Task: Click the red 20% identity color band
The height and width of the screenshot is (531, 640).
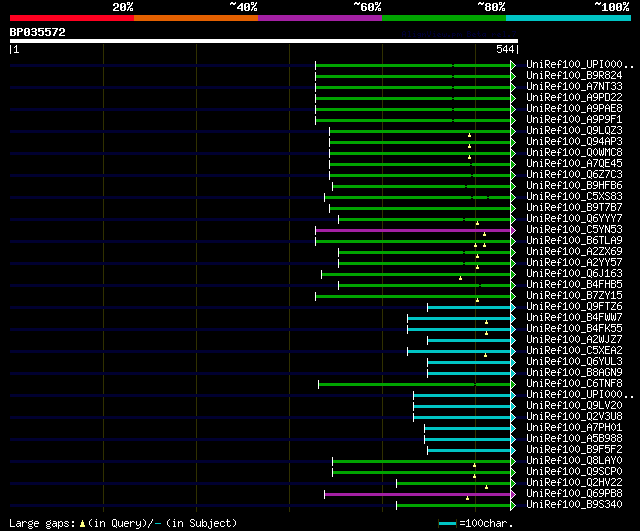Action: (x=72, y=18)
